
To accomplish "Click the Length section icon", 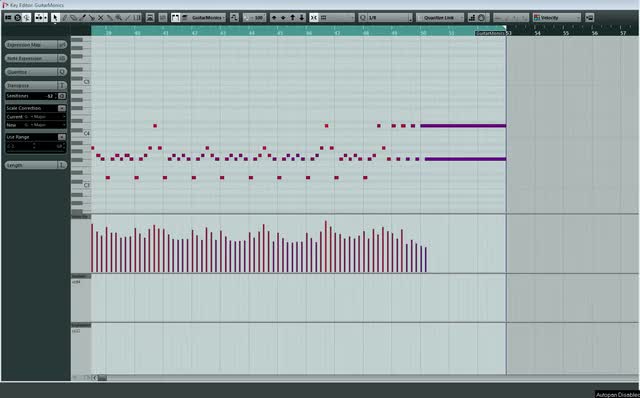I will (62, 165).
